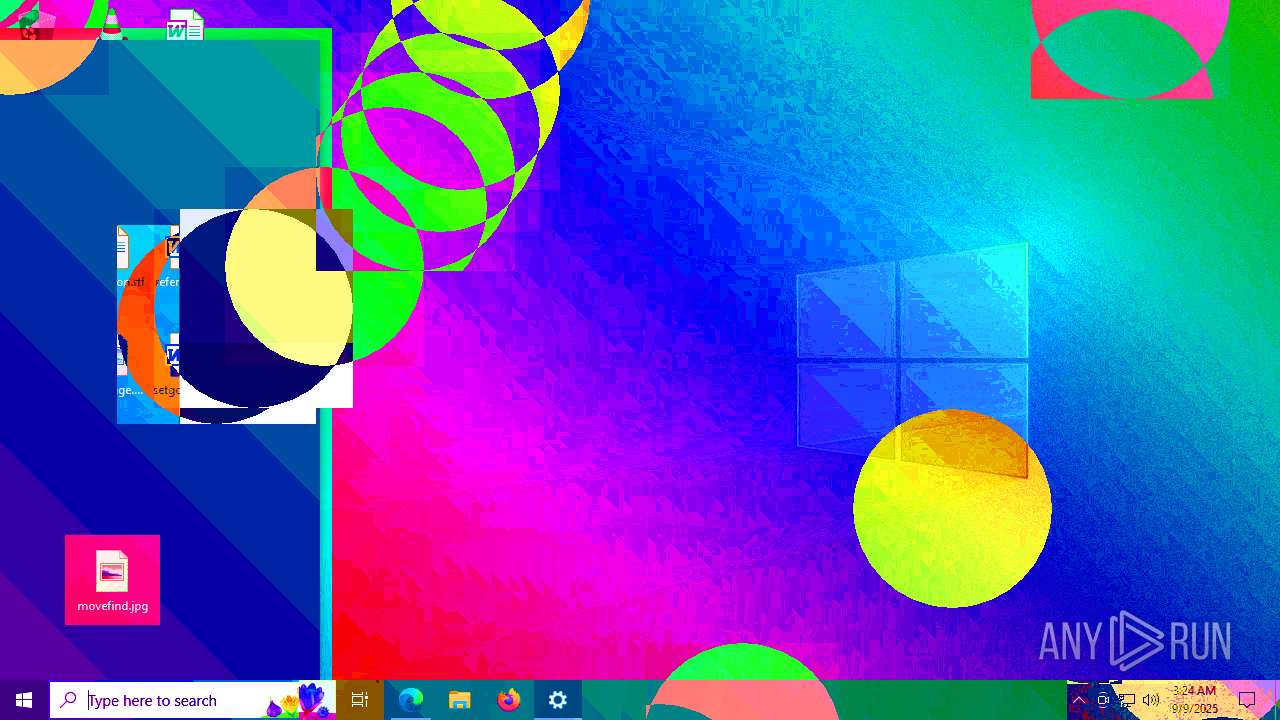Open the volume speaker tray icon
This screenshot has height=720, width=1280.
(1151, 700)
